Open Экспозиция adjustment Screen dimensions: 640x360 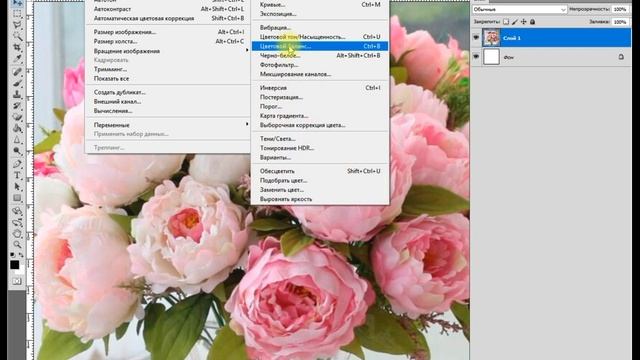(x=320, y=14)
